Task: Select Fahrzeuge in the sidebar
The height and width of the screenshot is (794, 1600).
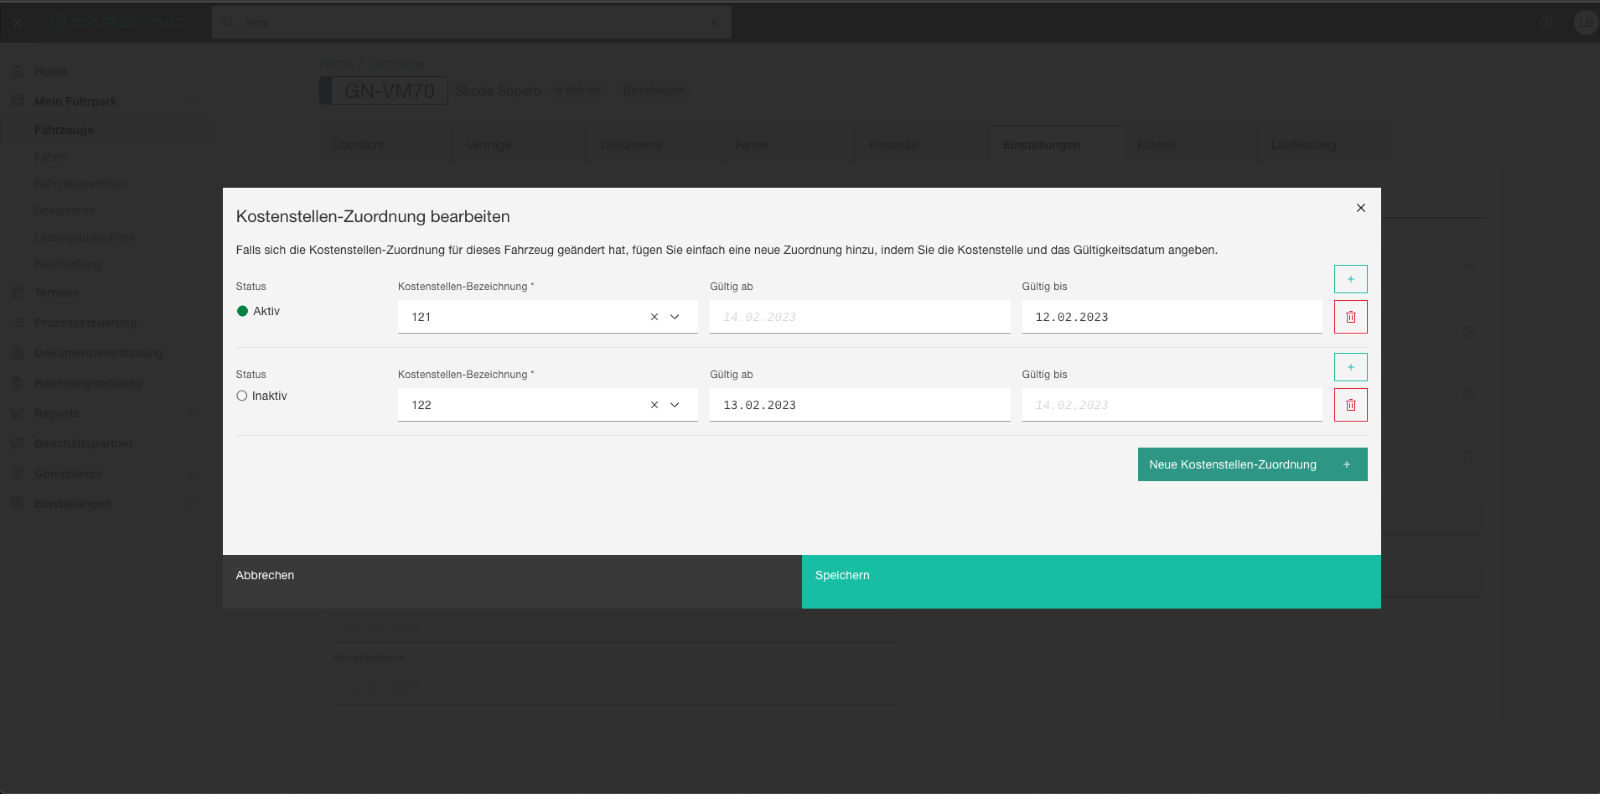Action: click(64, 130)
